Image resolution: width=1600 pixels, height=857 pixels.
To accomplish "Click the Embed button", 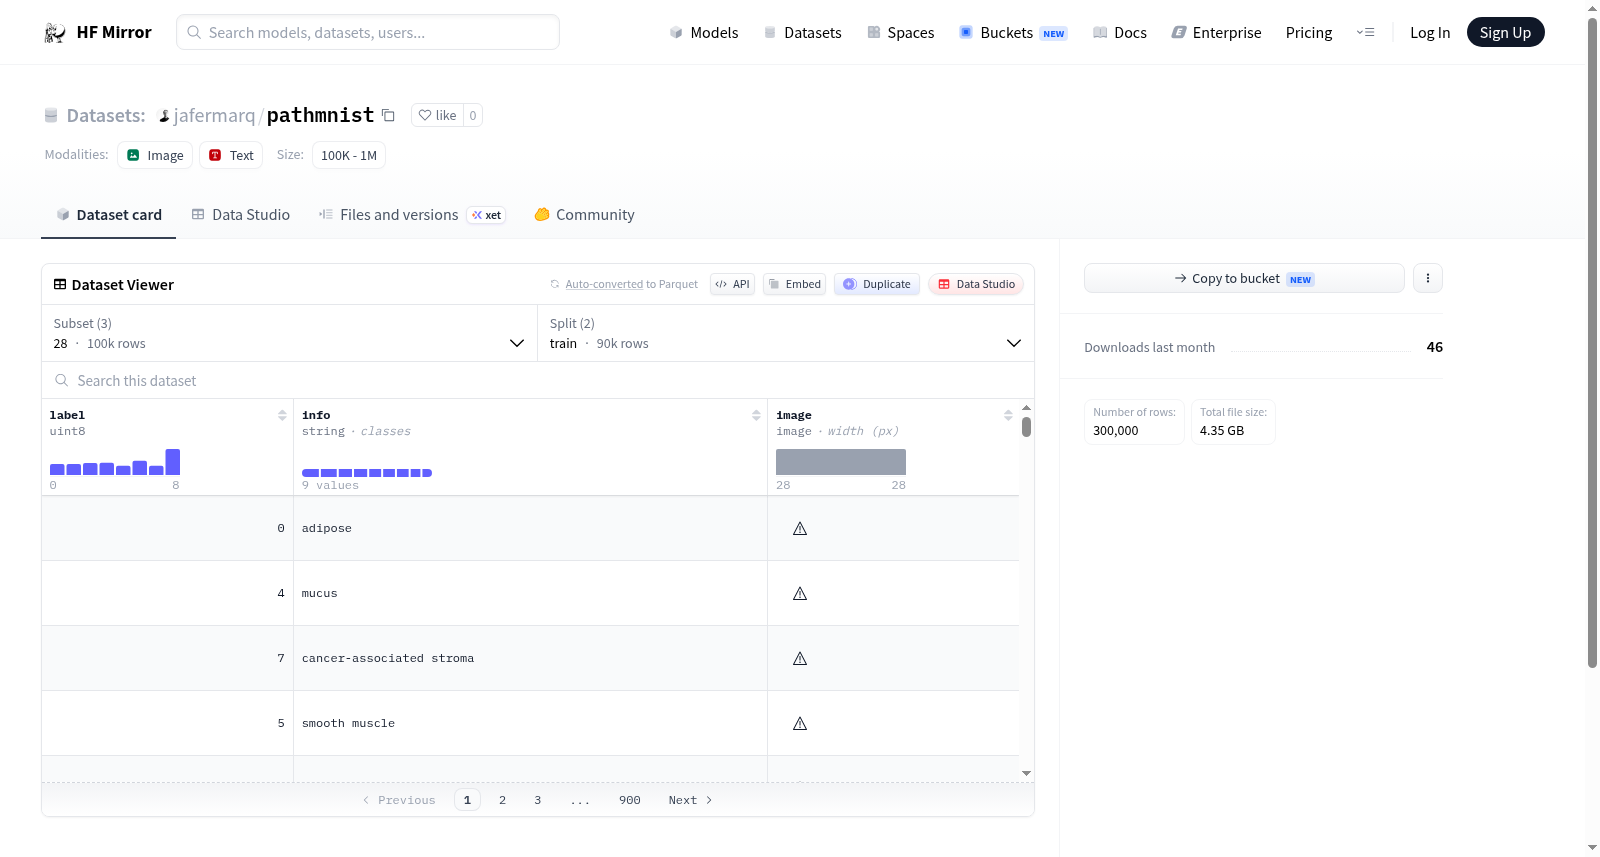I will click(794, 284).
